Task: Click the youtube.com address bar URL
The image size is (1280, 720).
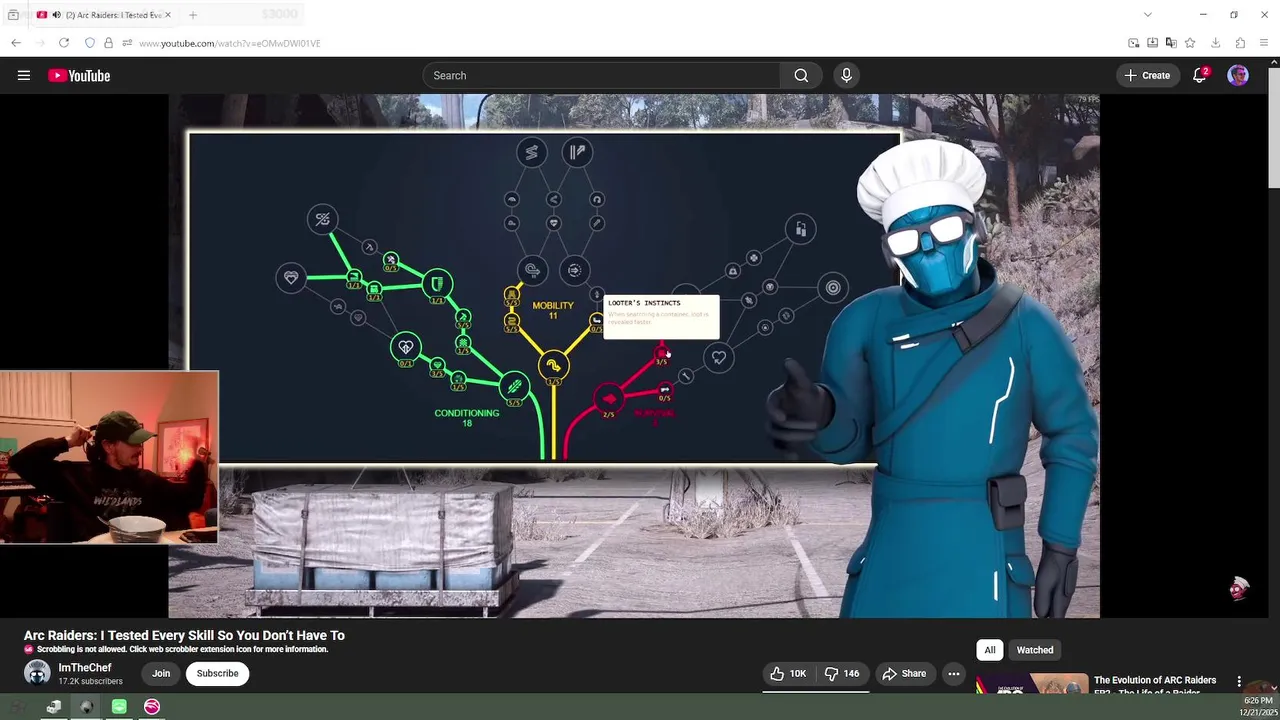Action: click(230, 43)
